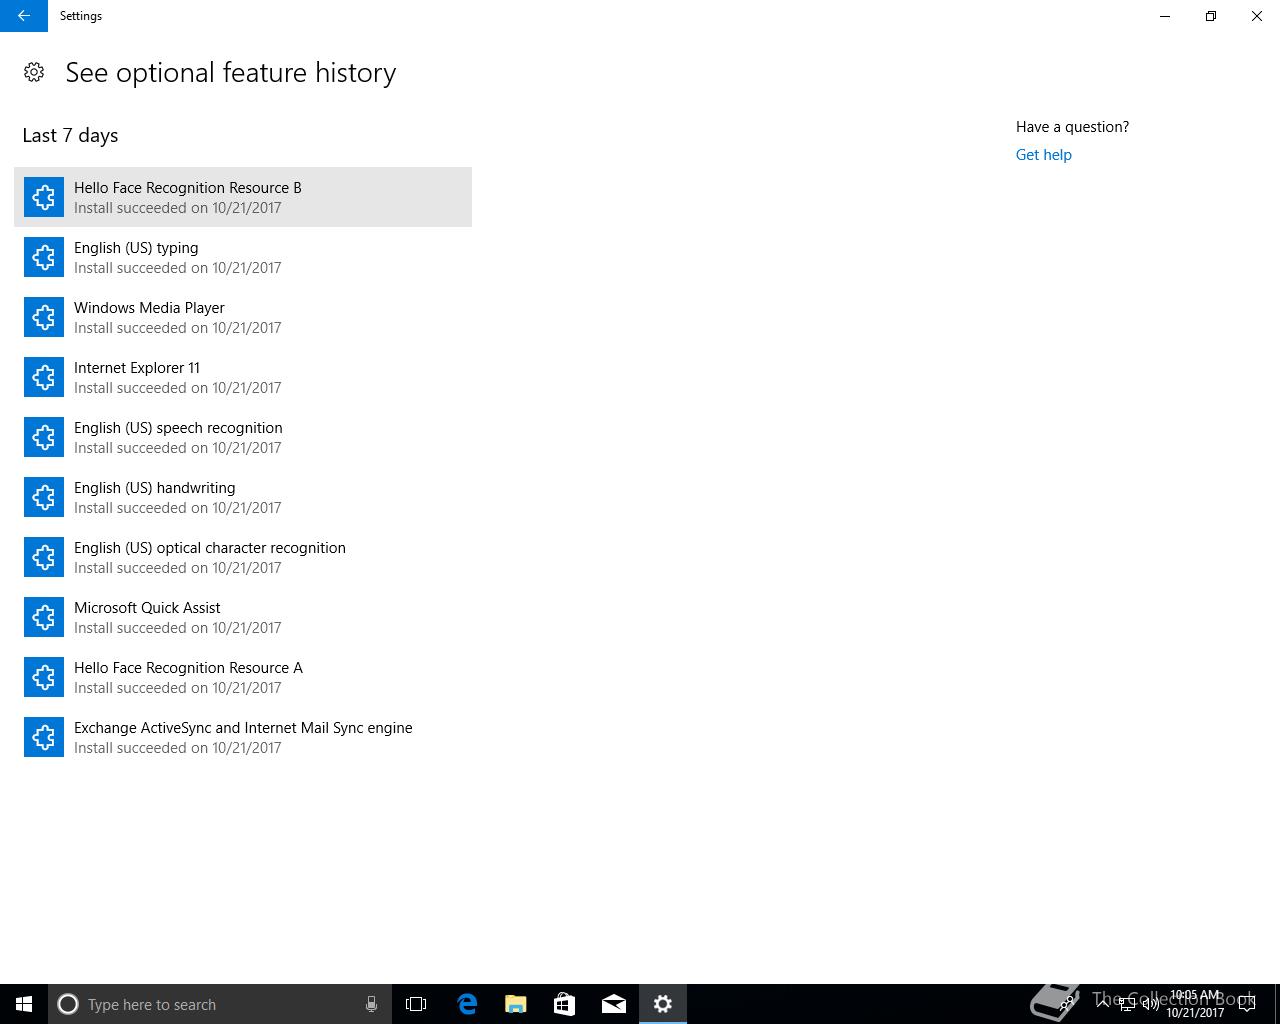
Task: Select Hello Face Recognition Resource A entry
Action: tap(243, 677)
